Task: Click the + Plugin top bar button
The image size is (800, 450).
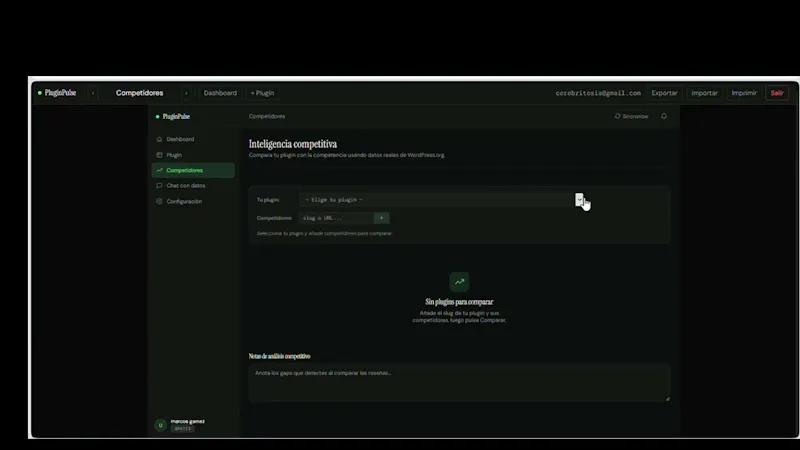Action: [x=263, y=93]
